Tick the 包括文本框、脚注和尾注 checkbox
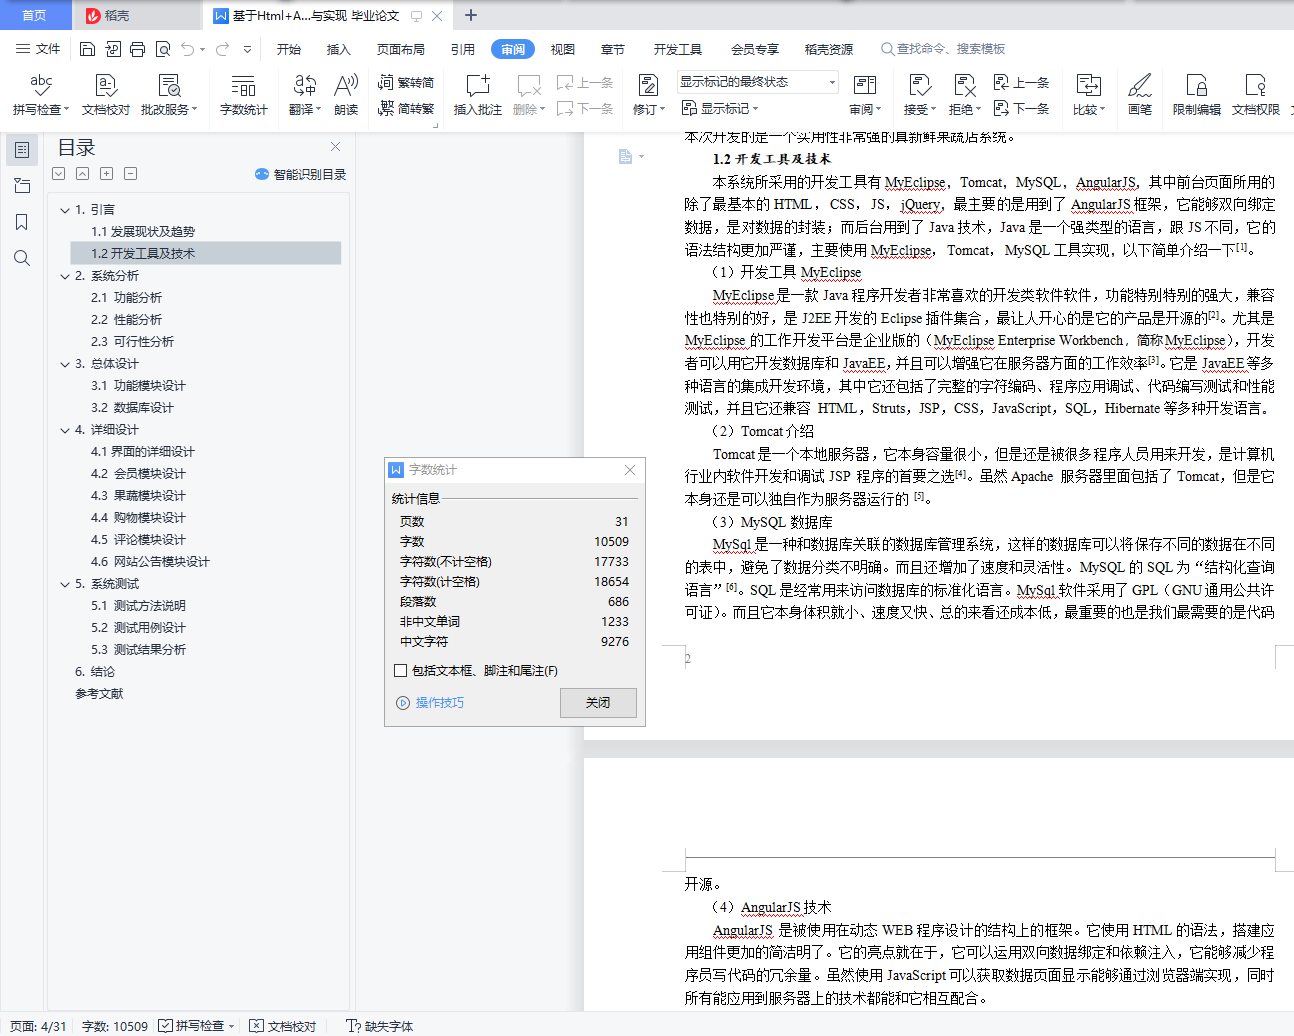 tap(401, 671)
